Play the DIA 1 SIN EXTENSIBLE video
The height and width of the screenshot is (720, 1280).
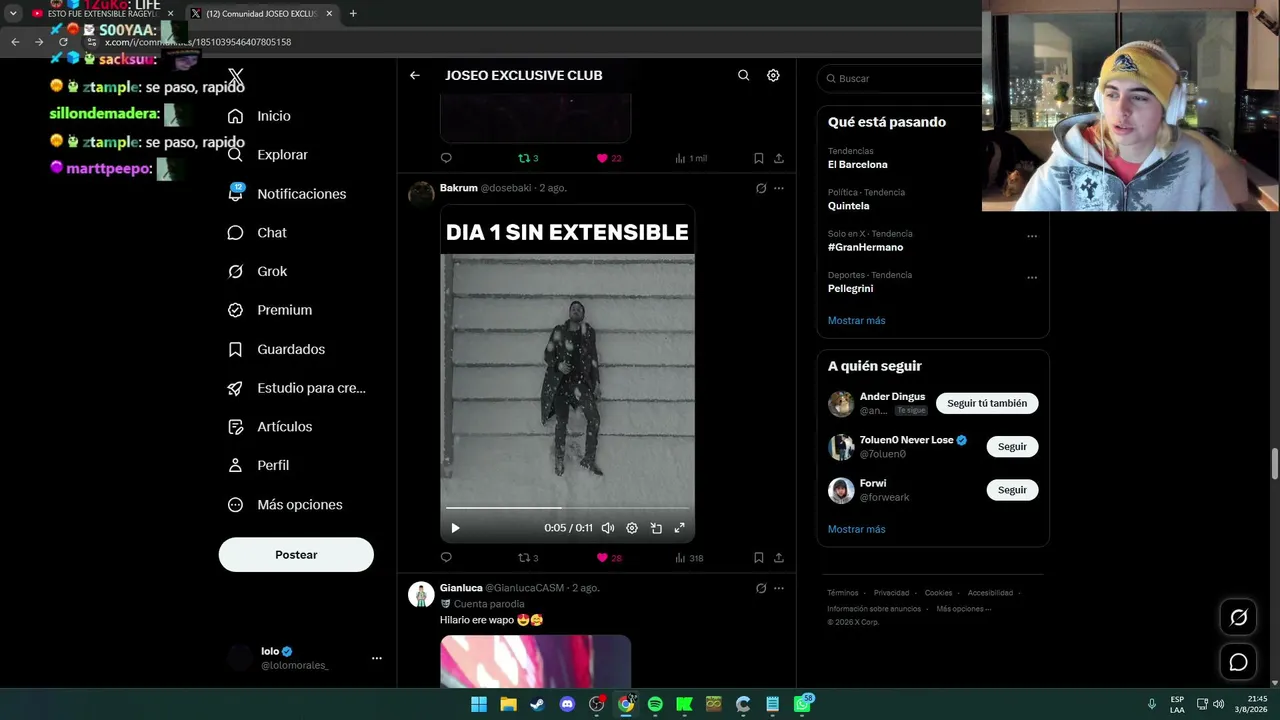click(455, 528)
